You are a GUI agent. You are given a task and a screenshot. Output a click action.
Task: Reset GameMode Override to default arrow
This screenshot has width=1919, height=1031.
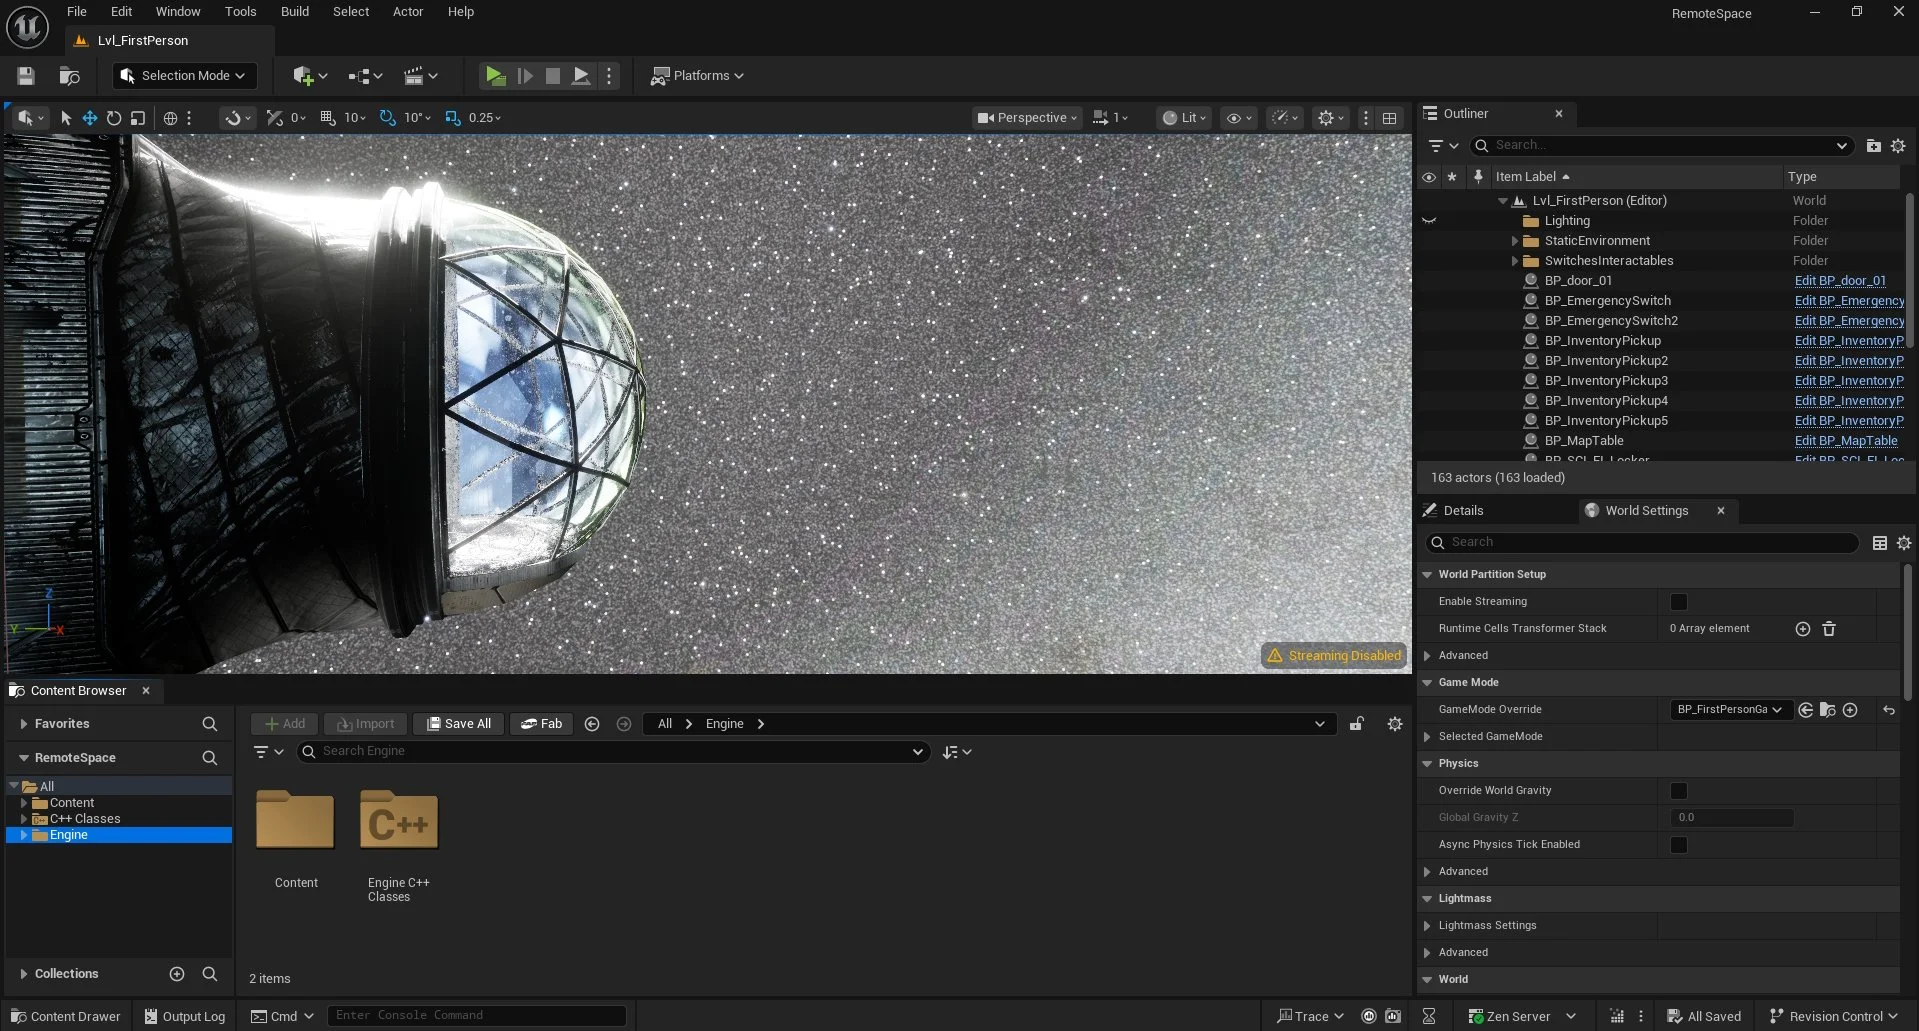click(x=1889, y=710)
